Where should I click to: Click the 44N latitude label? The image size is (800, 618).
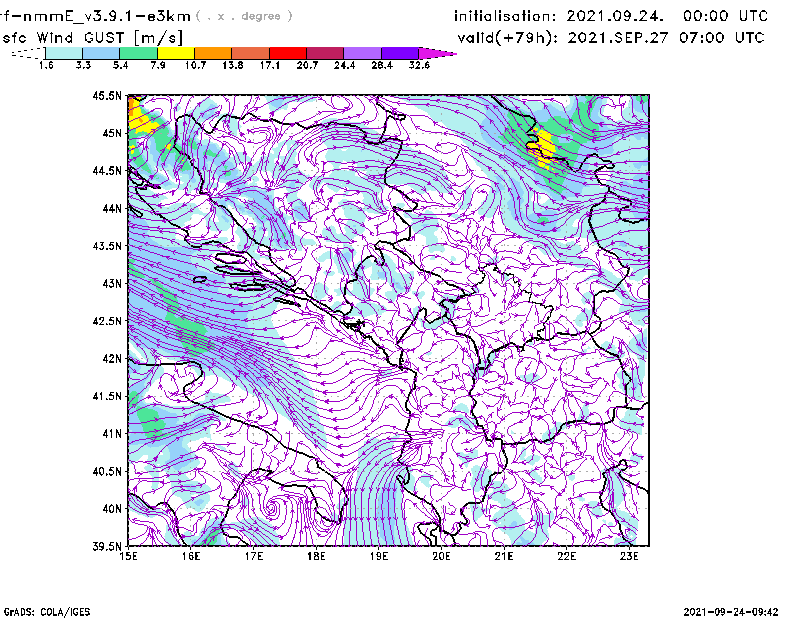[x=112, y=208]
